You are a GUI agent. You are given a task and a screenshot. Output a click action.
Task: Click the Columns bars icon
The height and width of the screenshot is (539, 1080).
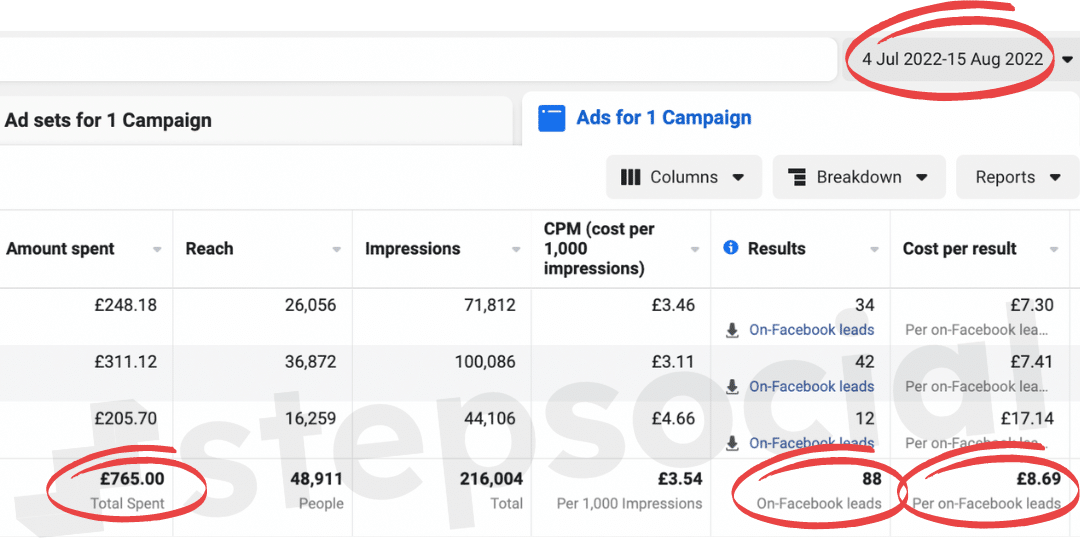coord(630,177)
